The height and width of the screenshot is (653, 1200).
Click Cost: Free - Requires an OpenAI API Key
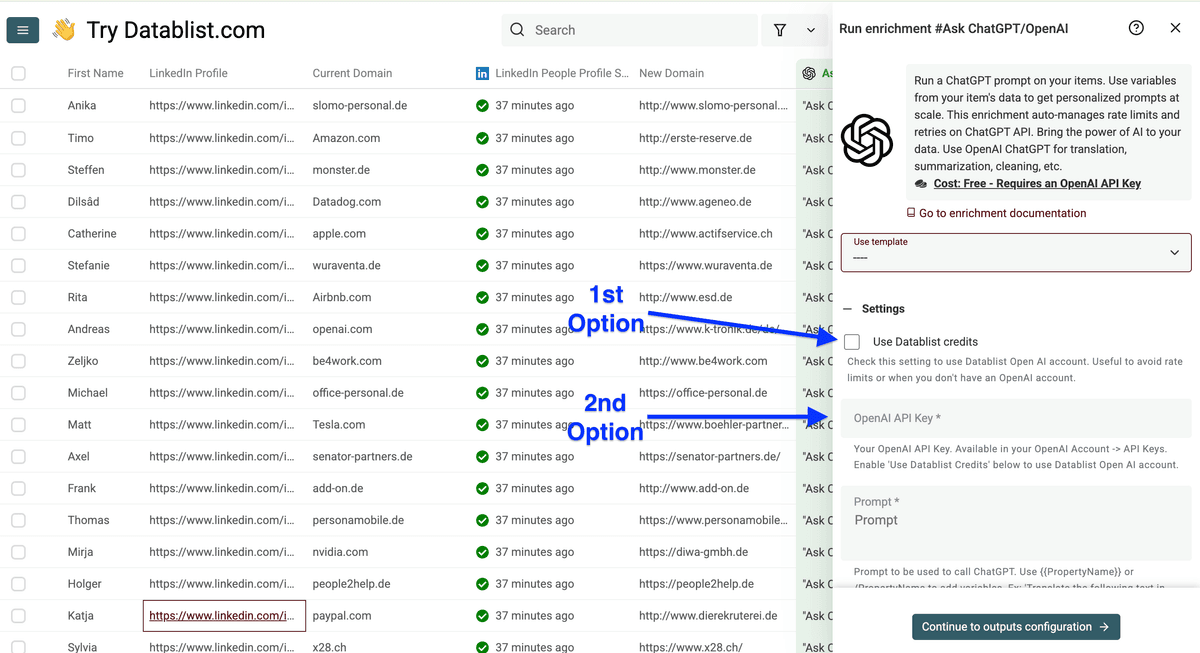[x=1037, y=184]
